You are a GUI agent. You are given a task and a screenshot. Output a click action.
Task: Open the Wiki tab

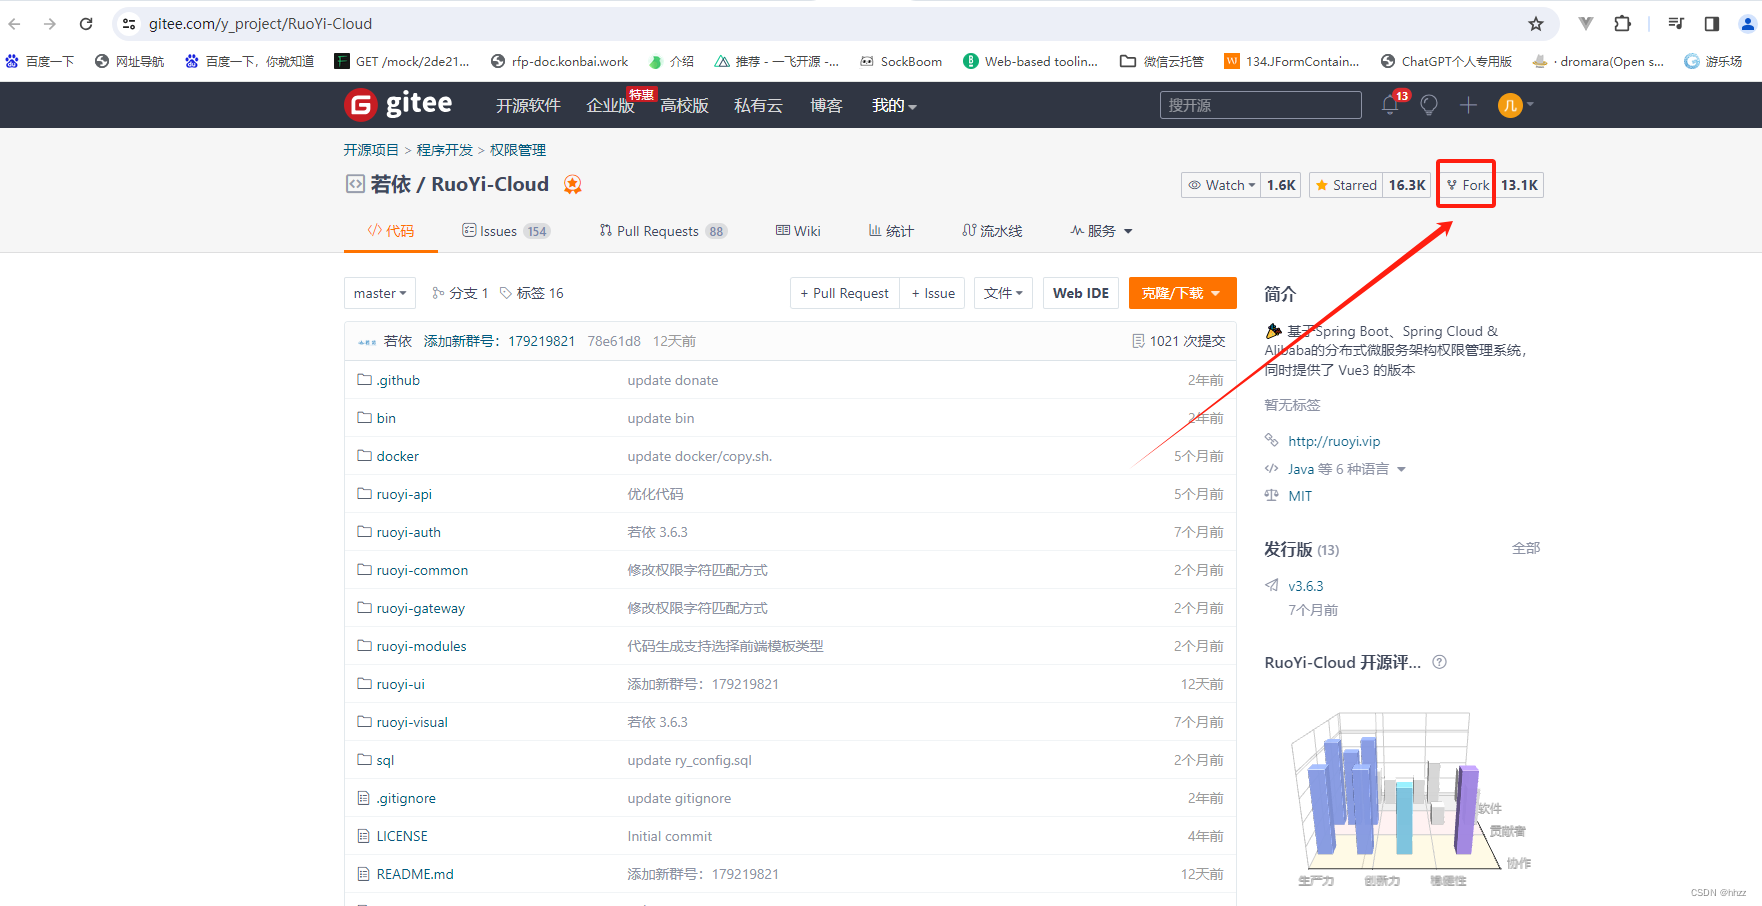798,231
